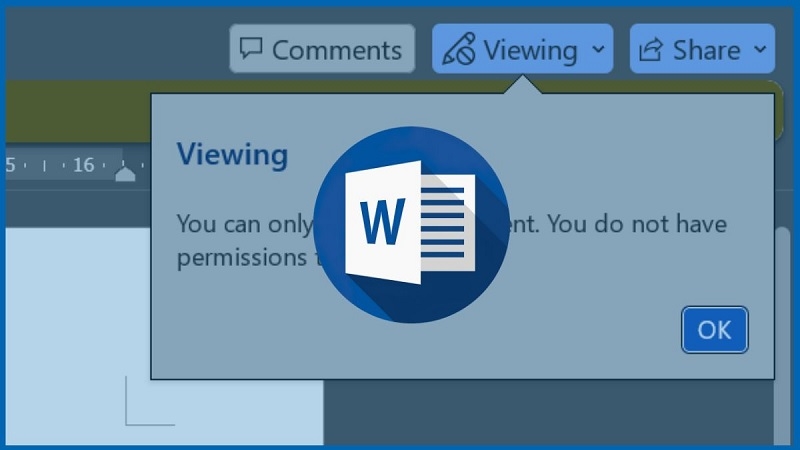Click the 'Viewing' heading in the popup
Viewport: 800px width, 450px height.
232,154
